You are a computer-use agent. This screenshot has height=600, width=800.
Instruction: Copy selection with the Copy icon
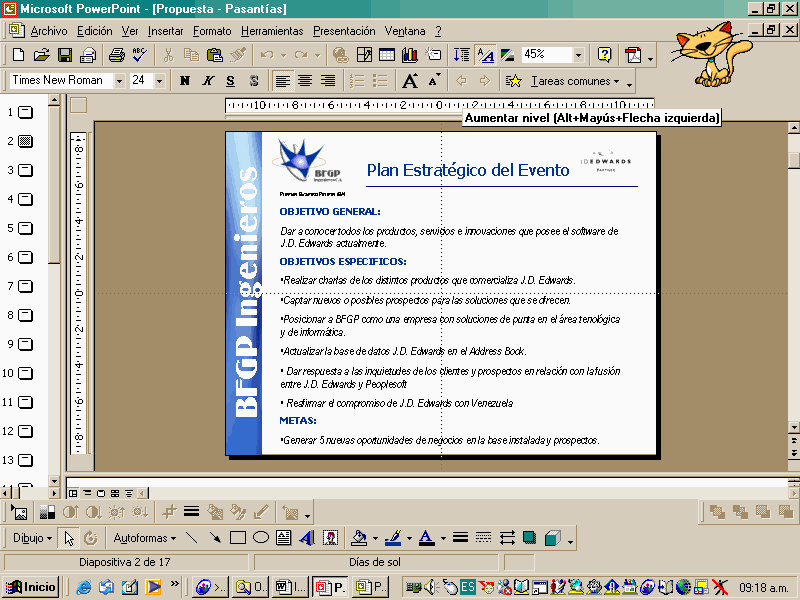(x=191, y=55)
